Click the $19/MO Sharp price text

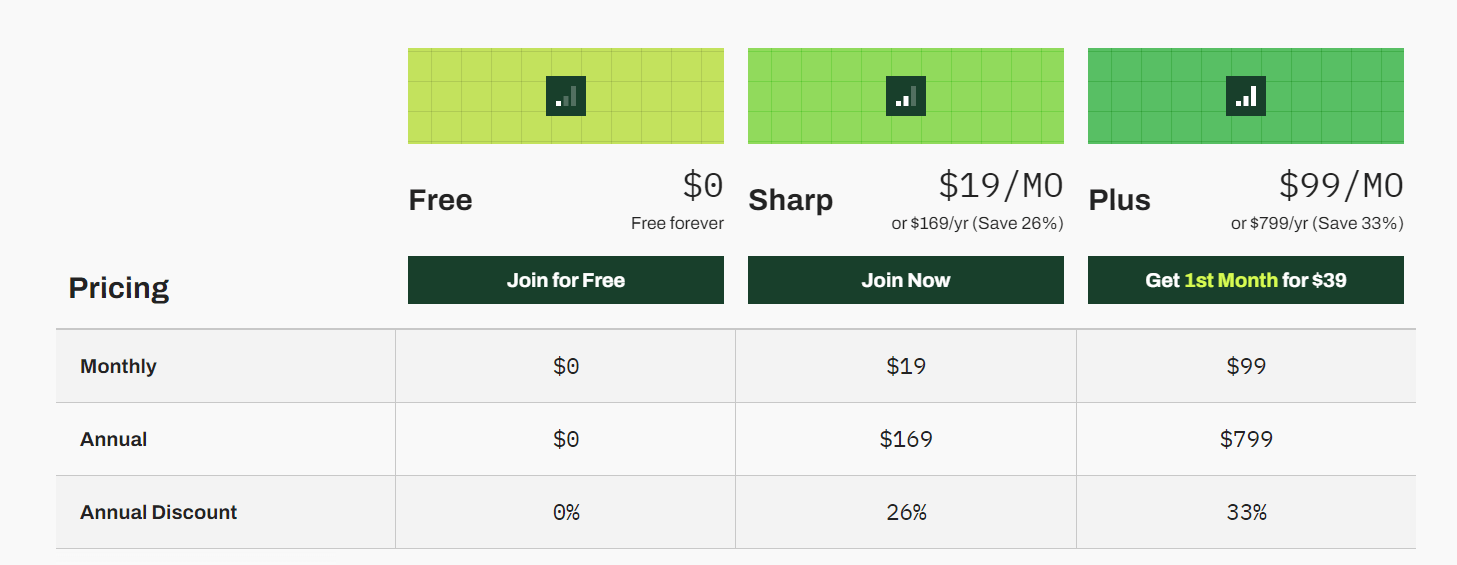coord(1000,185)
